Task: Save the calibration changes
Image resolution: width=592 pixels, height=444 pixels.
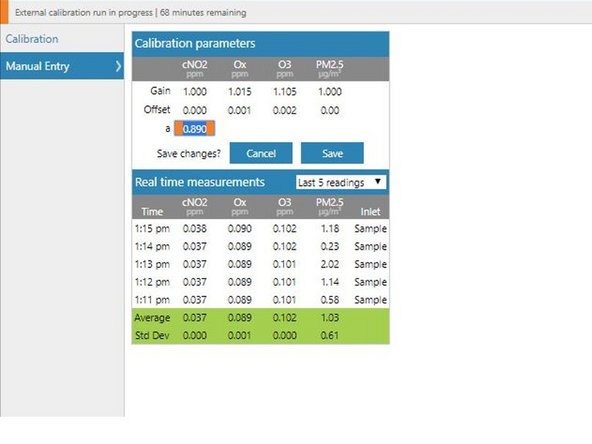Action: pyautogui.click(x=332, y=153)
